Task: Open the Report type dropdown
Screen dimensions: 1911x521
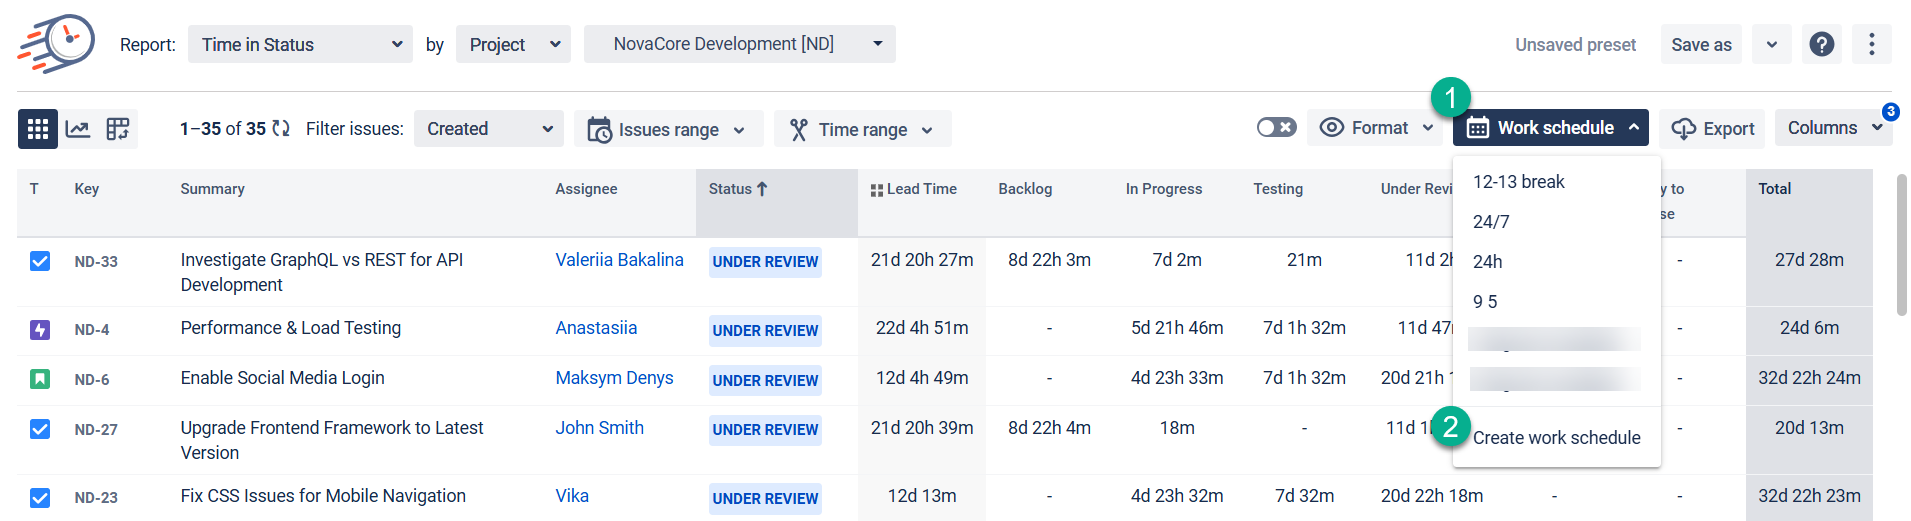Action: 300,45
